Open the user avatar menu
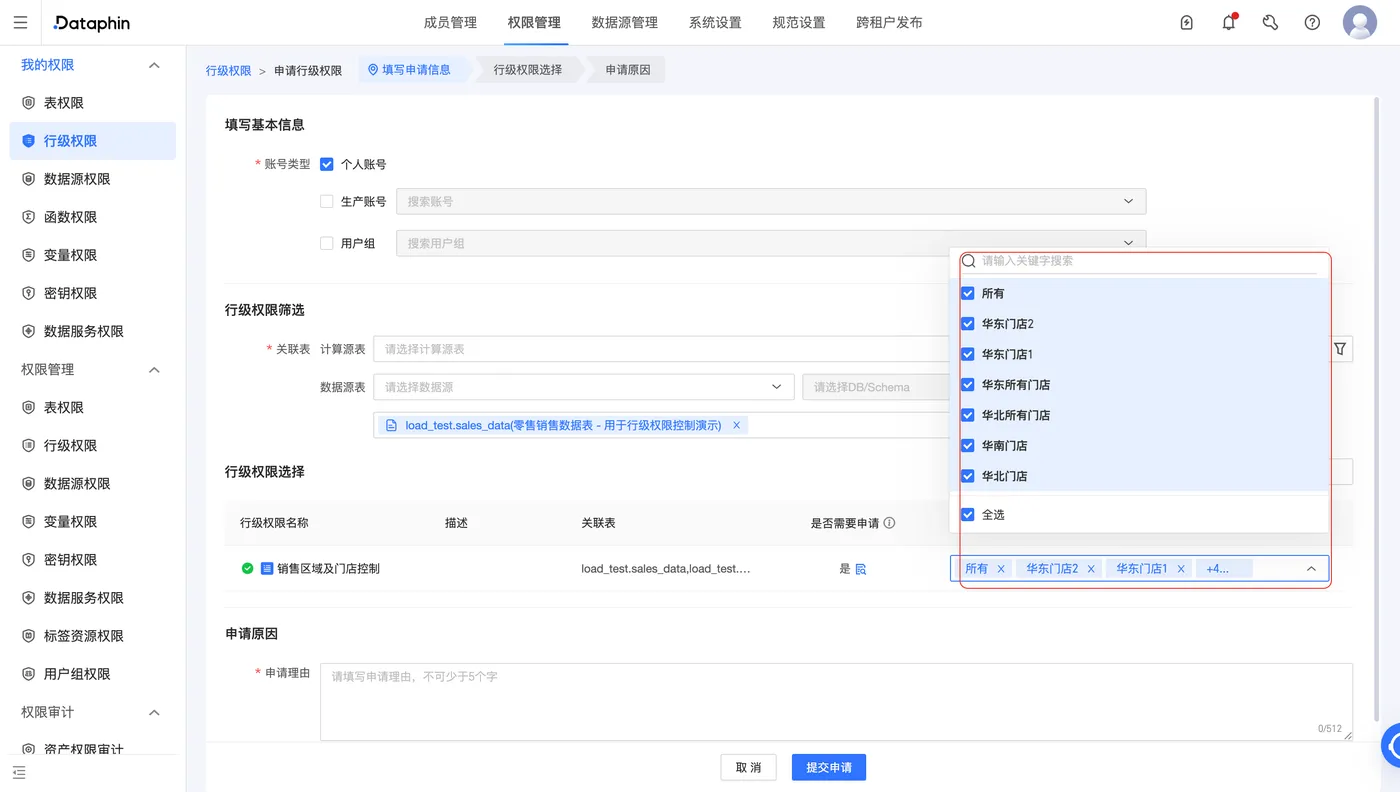Viewport: 1400px width, 792px height. [1360, 22]
